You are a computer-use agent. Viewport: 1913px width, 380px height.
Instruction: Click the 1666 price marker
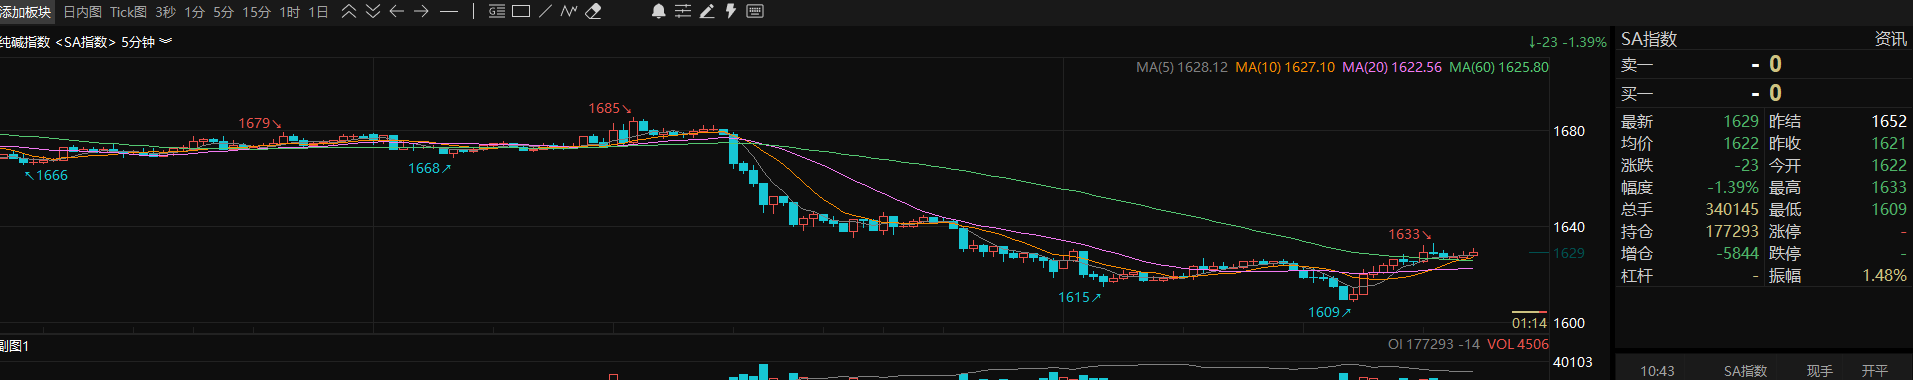coord(46,175)
